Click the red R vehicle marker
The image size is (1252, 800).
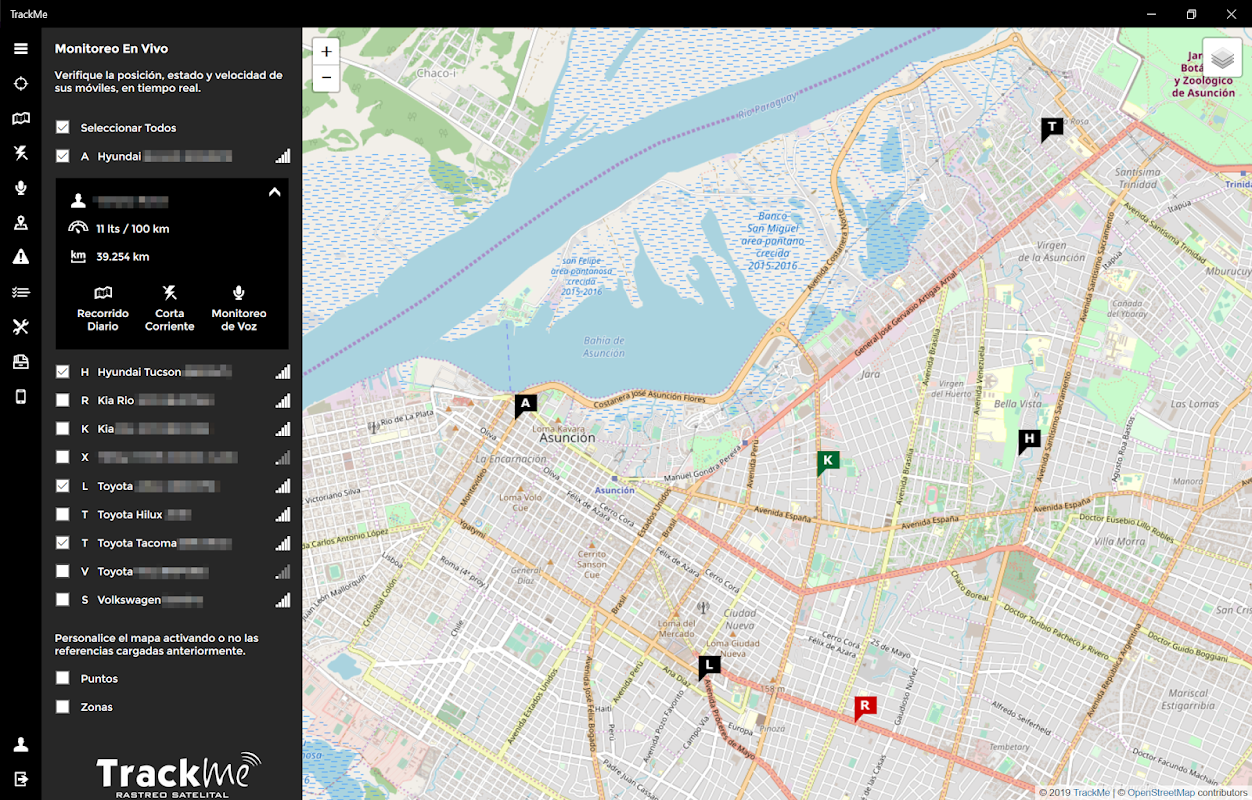click(865, 706)
